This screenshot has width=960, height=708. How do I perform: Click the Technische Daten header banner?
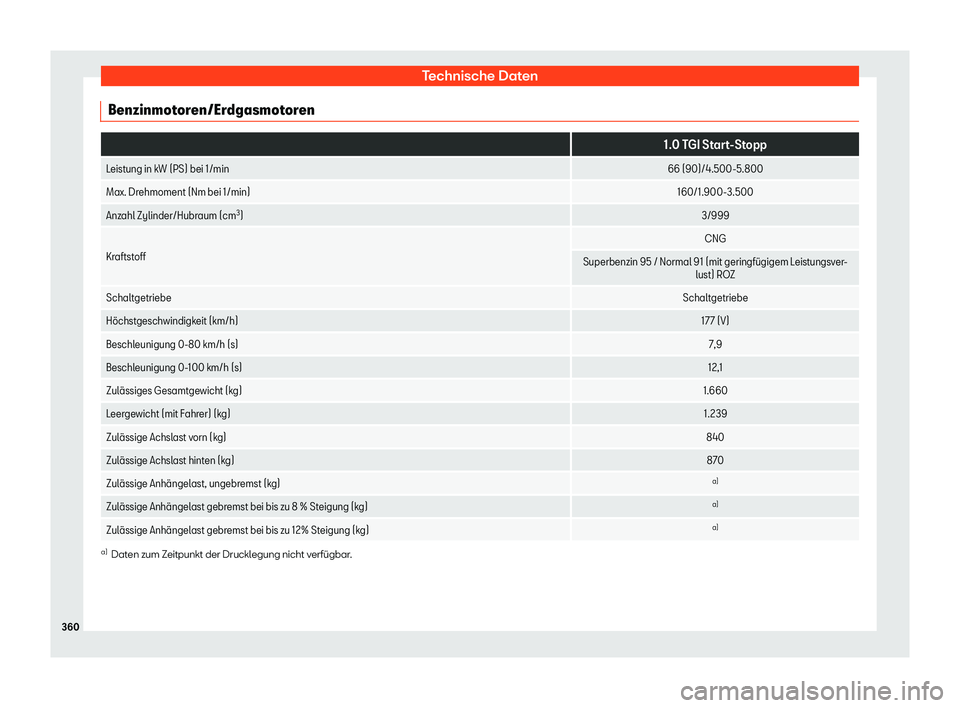coord(479,76)
